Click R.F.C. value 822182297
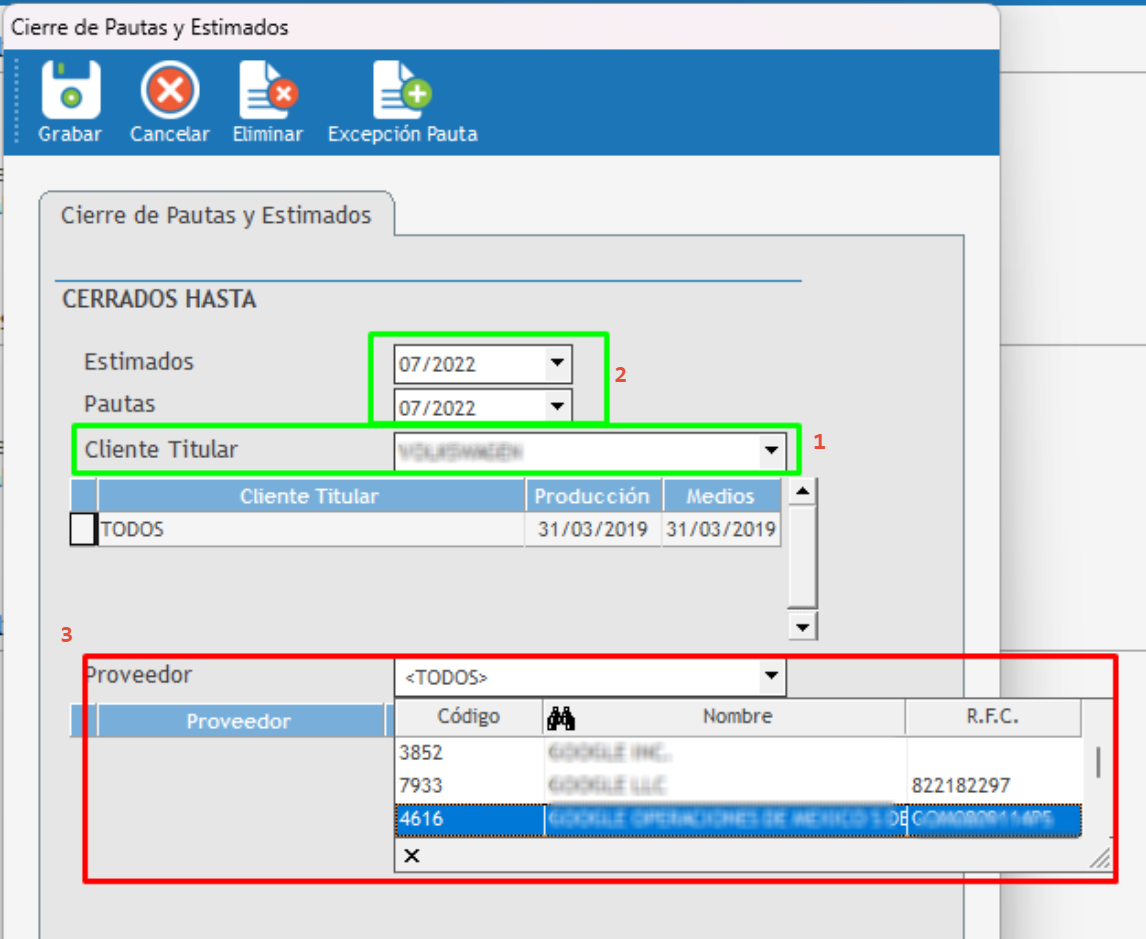 [960, 786]
